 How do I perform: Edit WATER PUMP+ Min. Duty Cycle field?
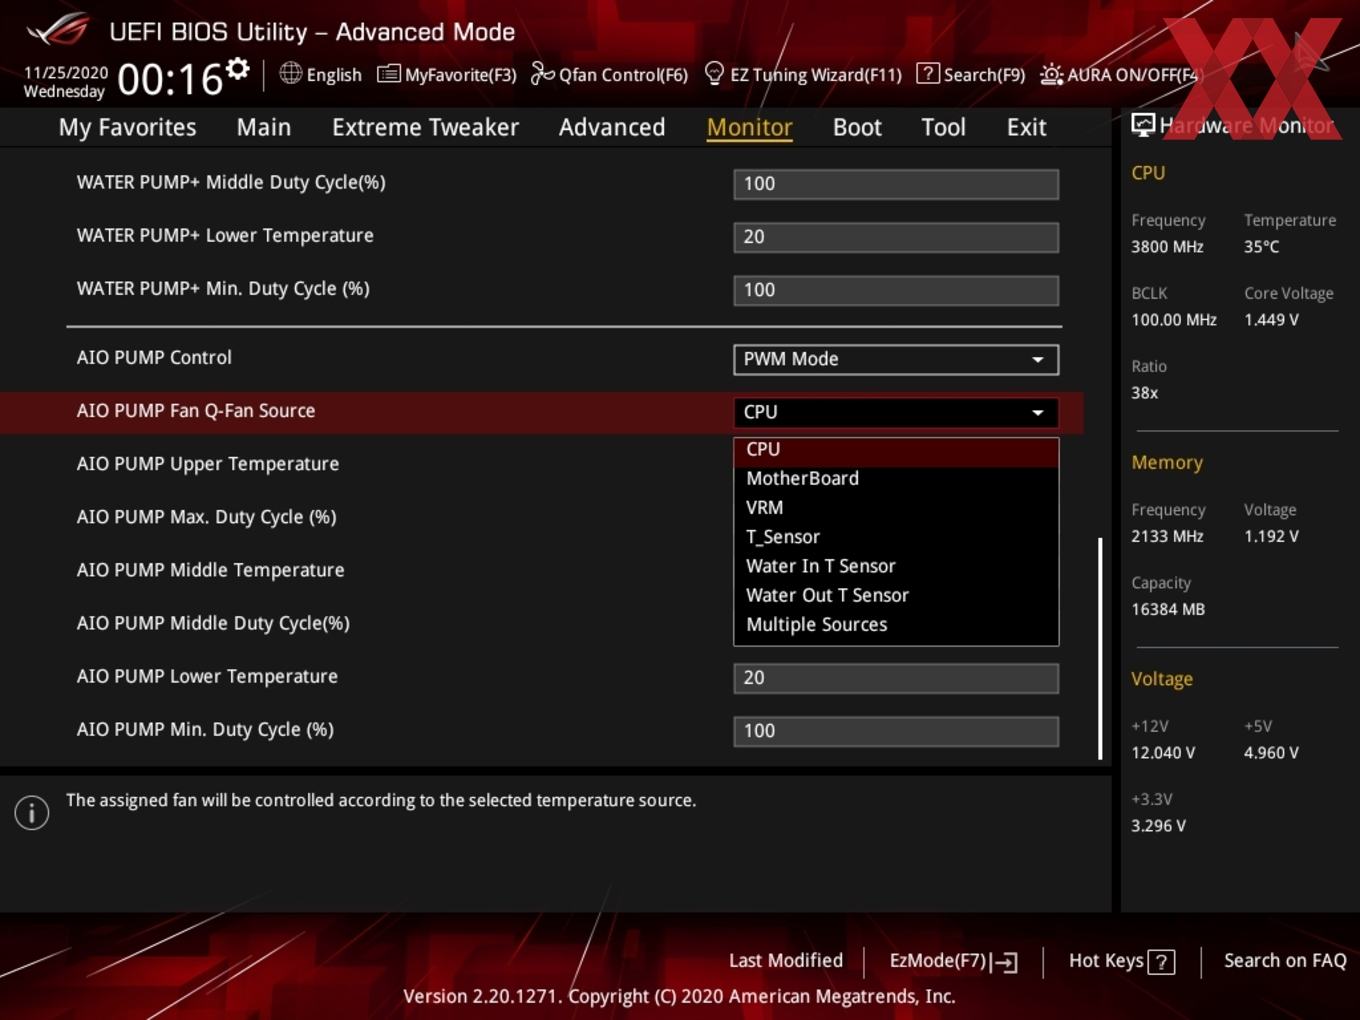pos(896,290)
